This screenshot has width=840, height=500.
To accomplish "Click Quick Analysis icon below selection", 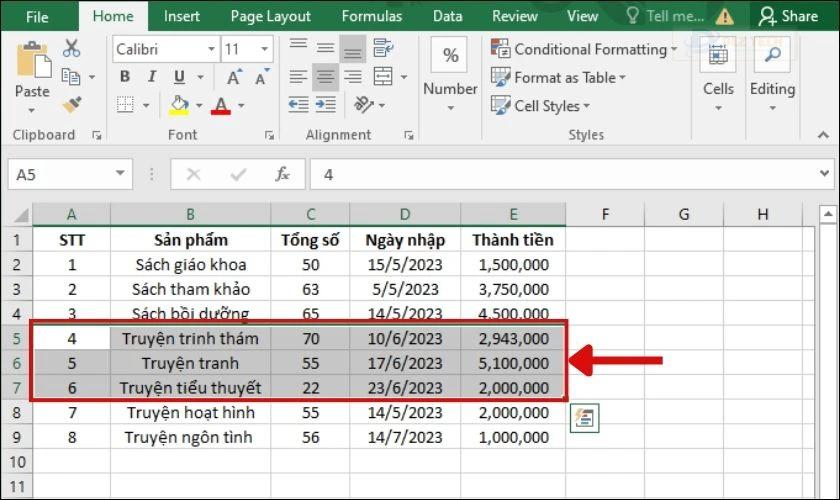I will click(x=584, y=418).
